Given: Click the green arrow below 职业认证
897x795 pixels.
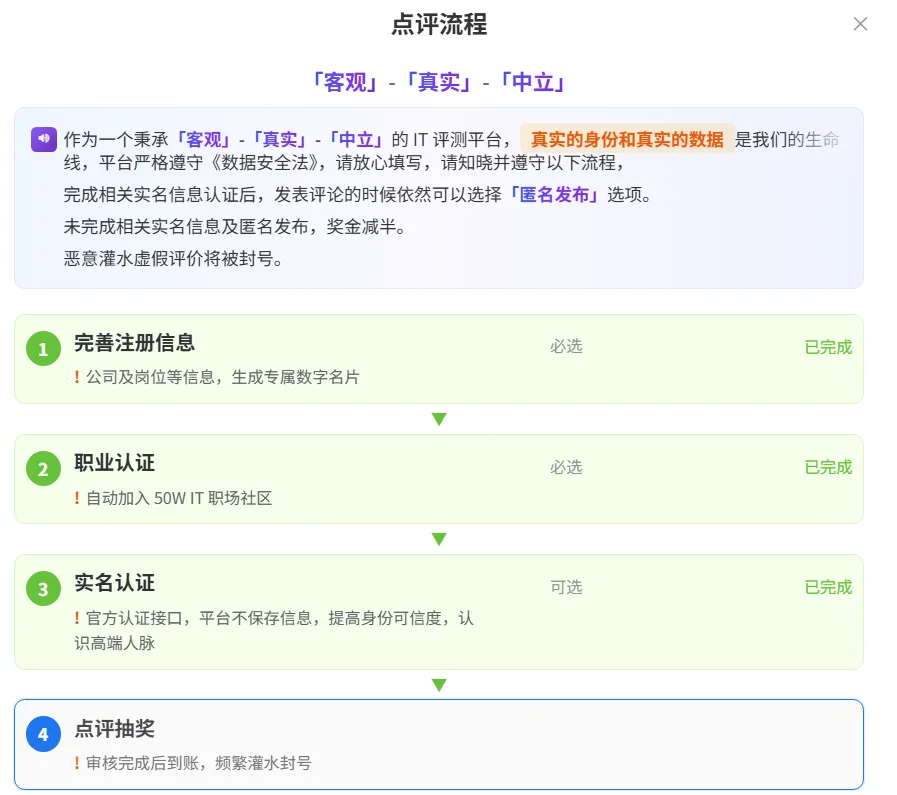Looking at the screenshot, I should point(439,539).
